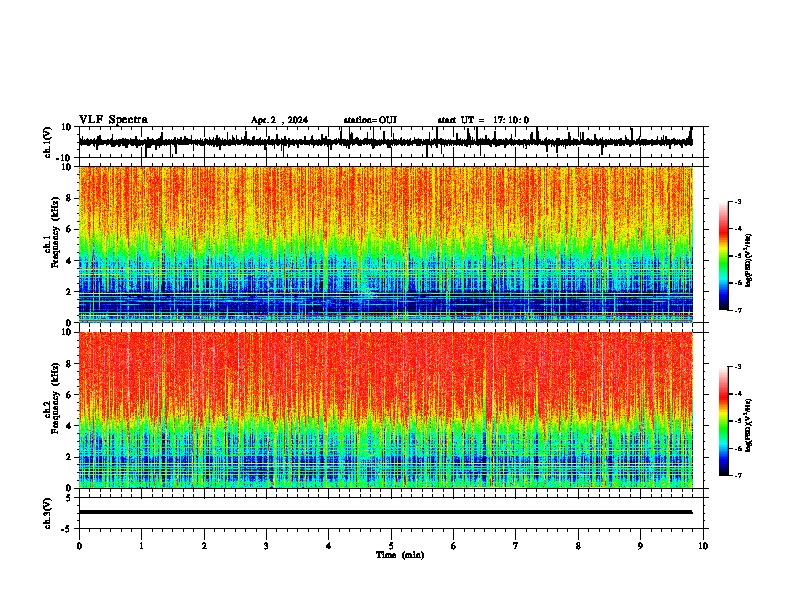Click the "Time (min)" axis label
The height and width of the screenshot is (612, 792).
pyautogui.click(x=400, y=555)
